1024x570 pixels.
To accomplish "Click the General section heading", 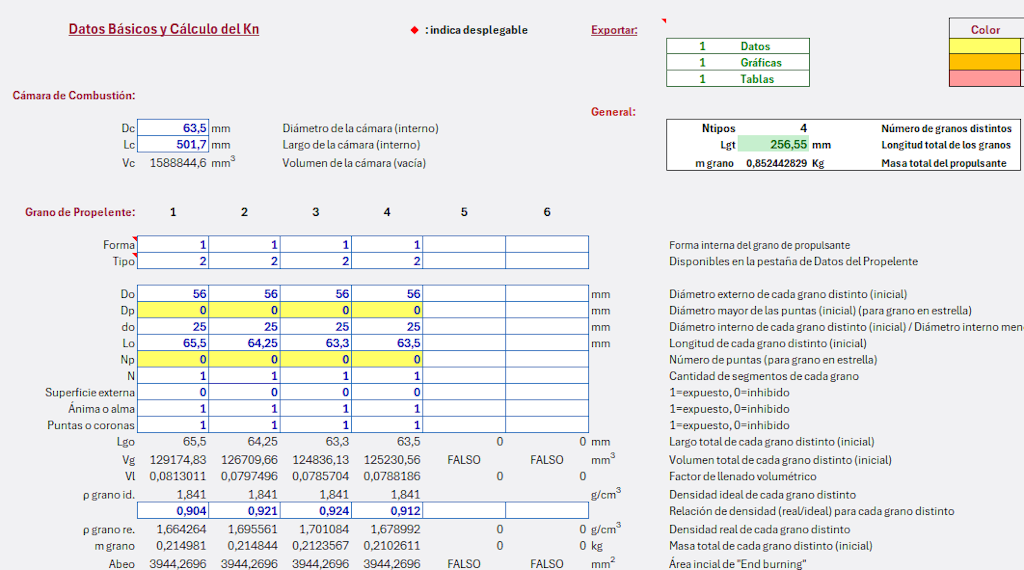I will coord(613,112).
